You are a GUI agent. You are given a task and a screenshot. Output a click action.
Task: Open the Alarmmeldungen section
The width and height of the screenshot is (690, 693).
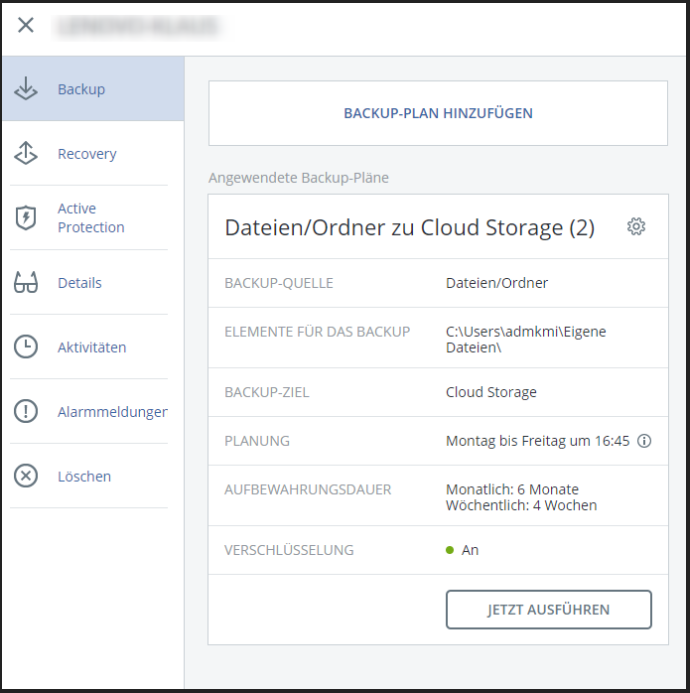pos(112,412)
